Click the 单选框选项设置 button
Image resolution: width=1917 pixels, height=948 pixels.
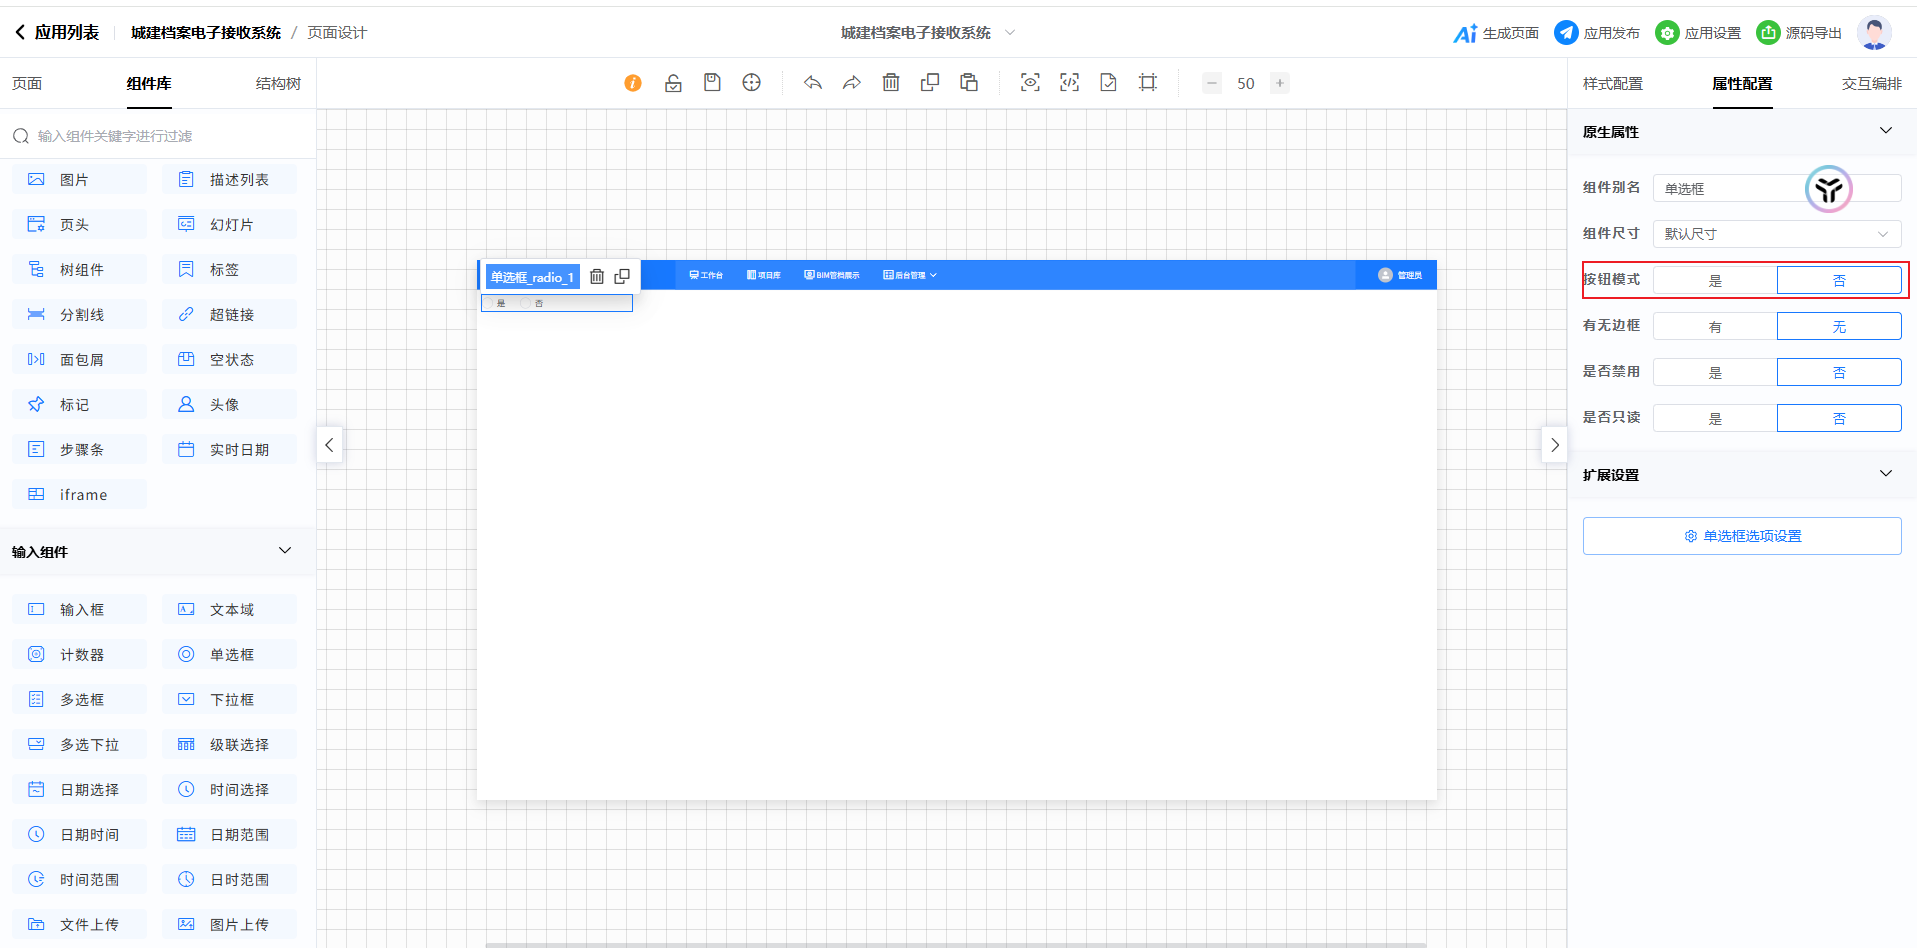click(1741, 536)
